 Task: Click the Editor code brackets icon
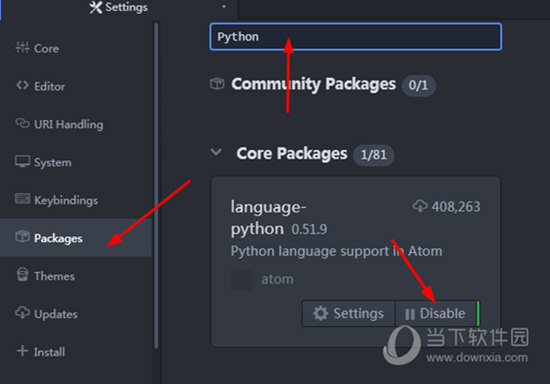tap(22, 85)
